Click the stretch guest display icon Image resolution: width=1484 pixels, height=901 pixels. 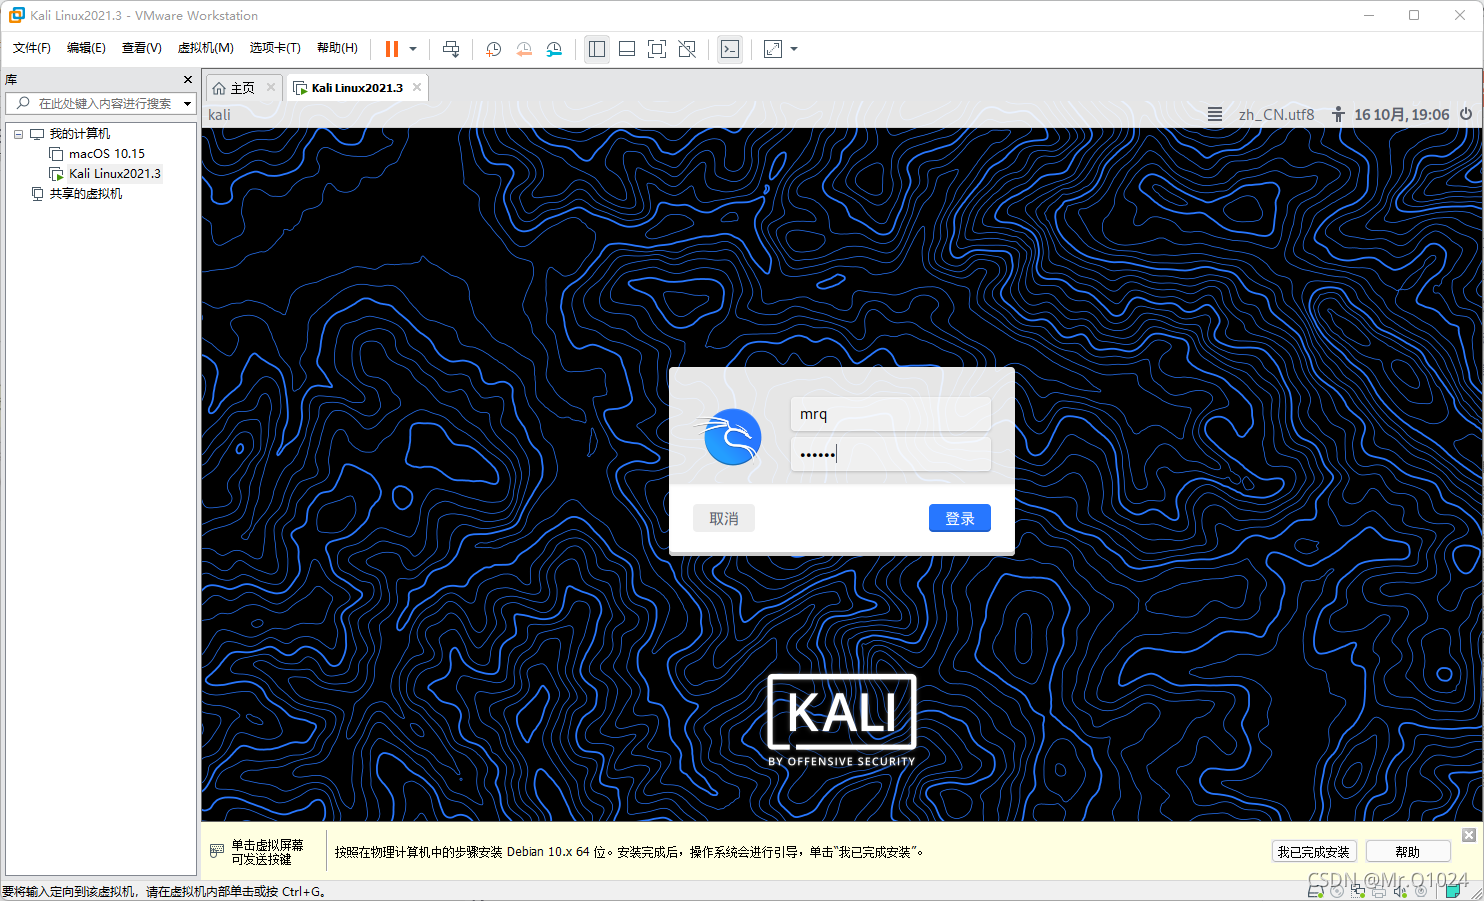point(773,49)
